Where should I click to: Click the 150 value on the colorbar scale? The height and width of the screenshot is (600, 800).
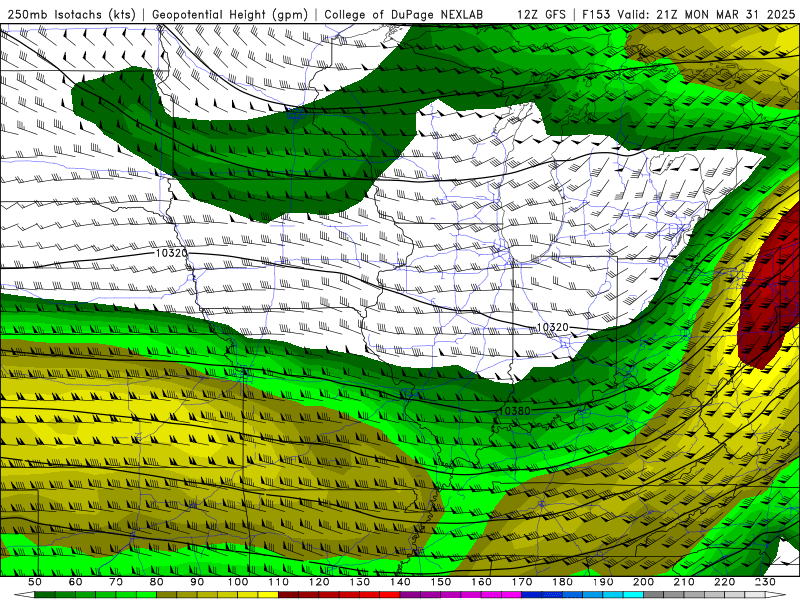[x=441, y=582]
